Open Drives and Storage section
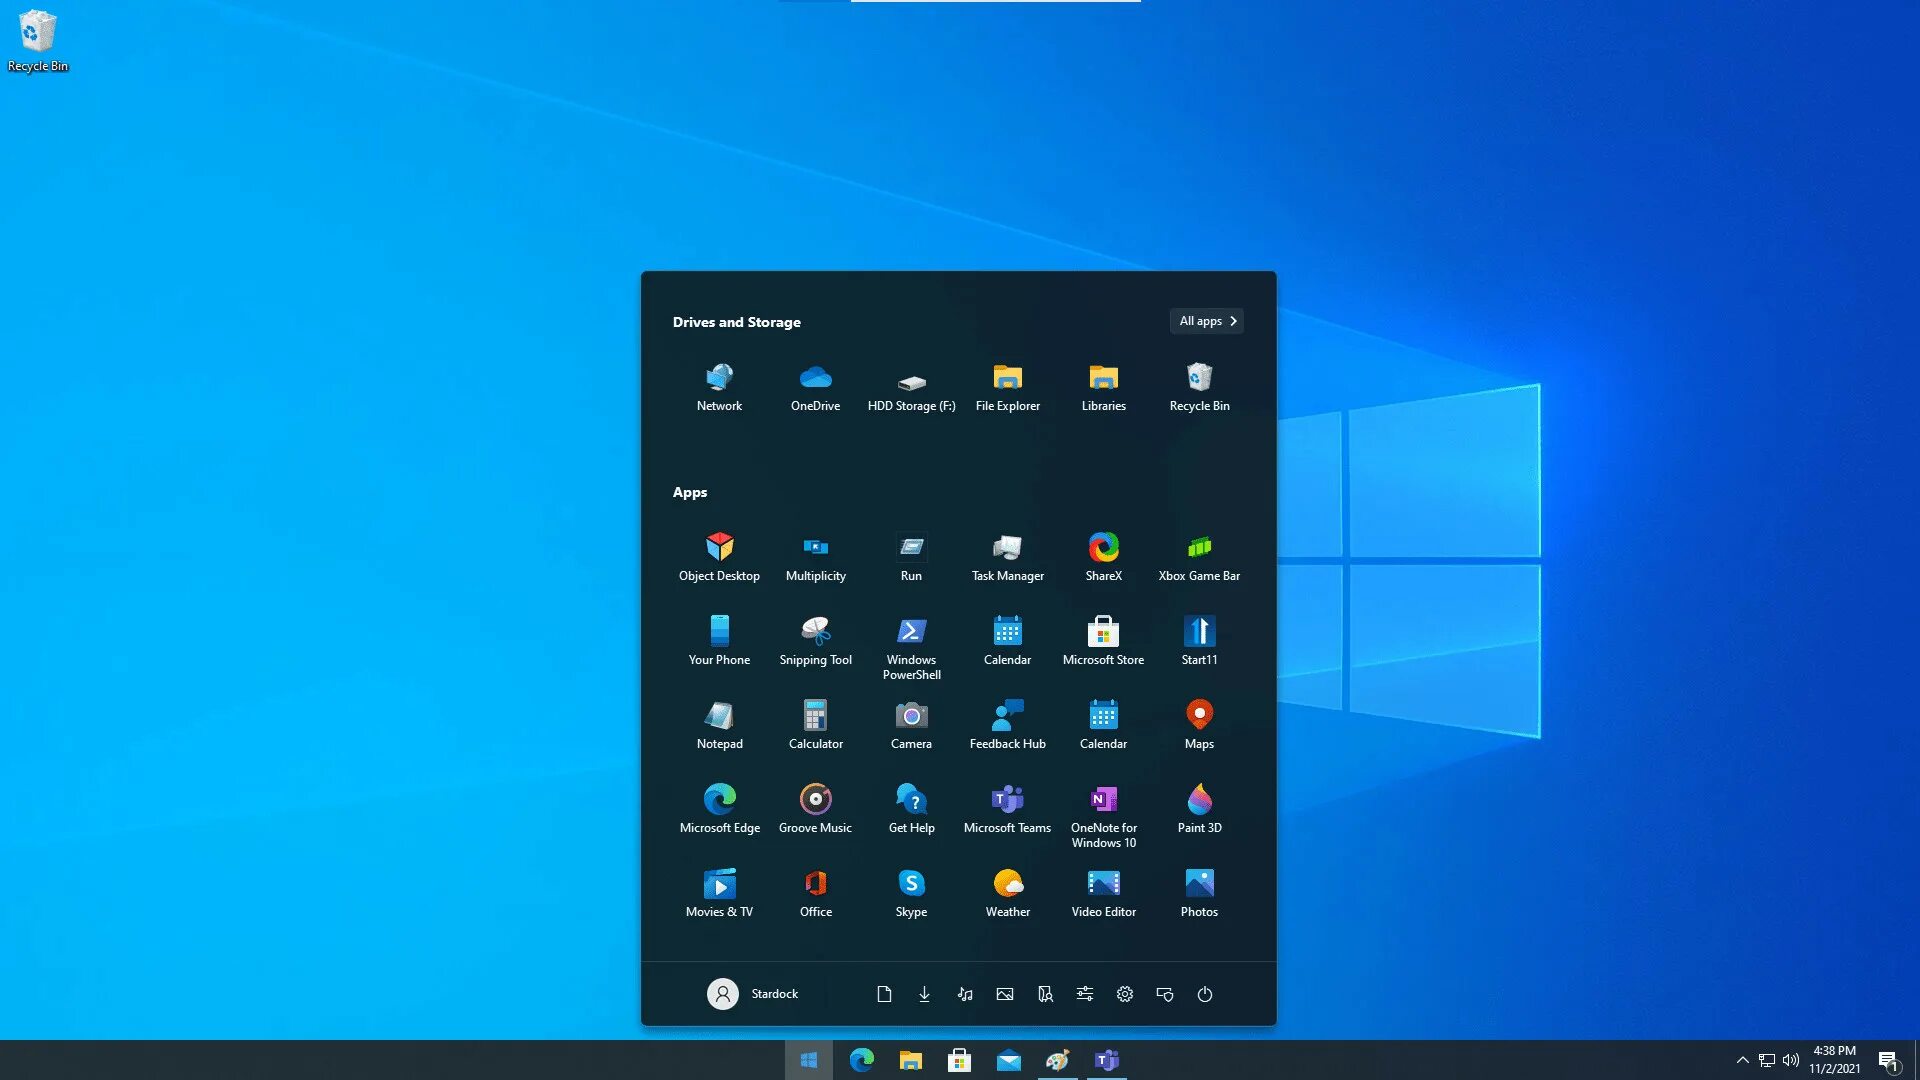Viewport: 1920px width, 1080px height. tap(736, 320)
